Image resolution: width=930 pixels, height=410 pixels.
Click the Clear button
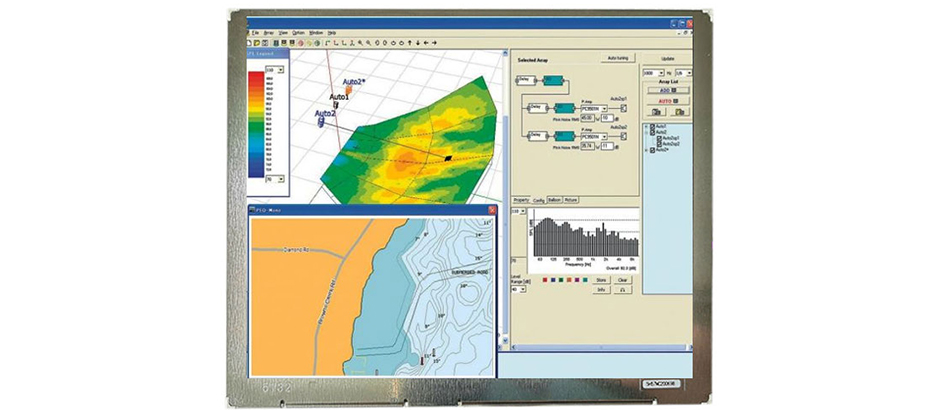pyautogui.click(x=622, y=280)
